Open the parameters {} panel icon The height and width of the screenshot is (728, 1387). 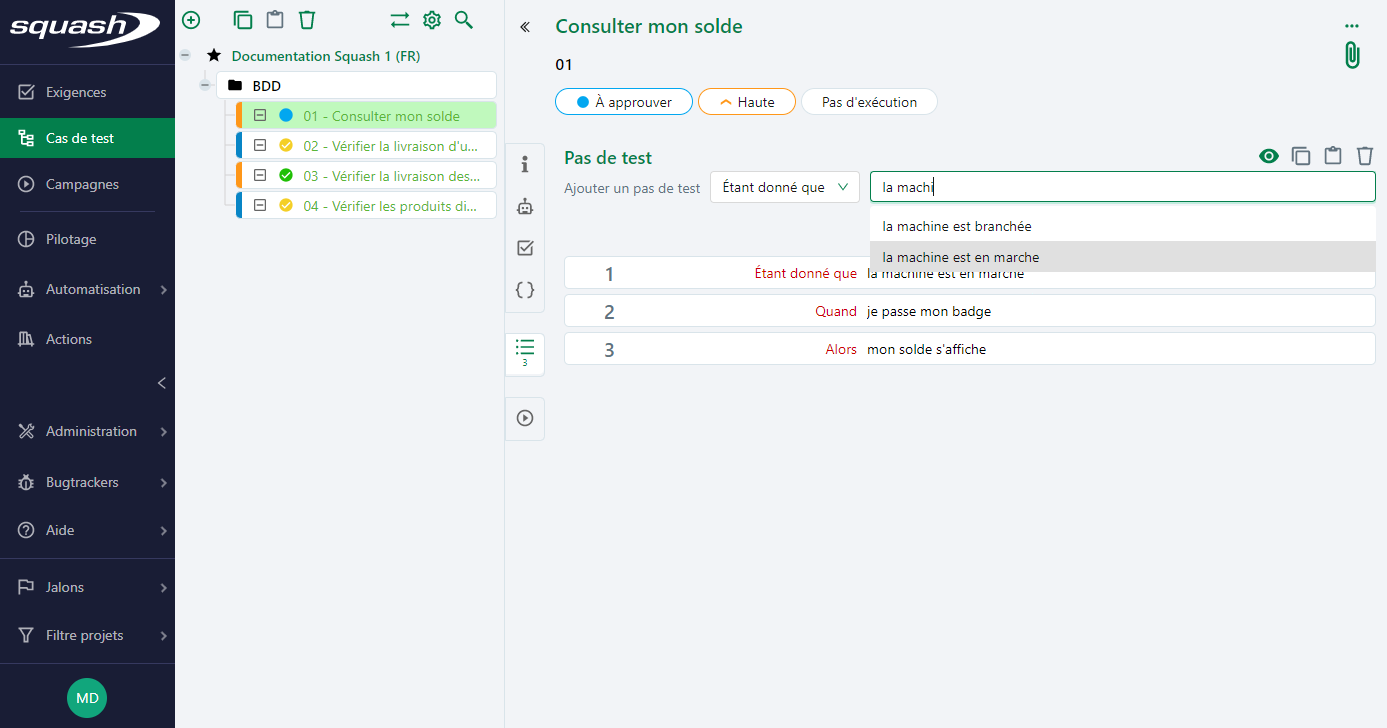(x=525, y=290)
